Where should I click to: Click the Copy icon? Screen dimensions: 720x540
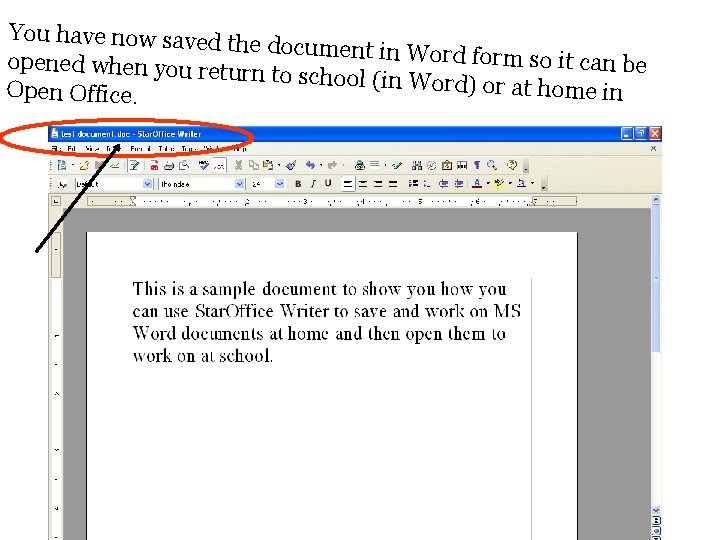tap(253, 165)
